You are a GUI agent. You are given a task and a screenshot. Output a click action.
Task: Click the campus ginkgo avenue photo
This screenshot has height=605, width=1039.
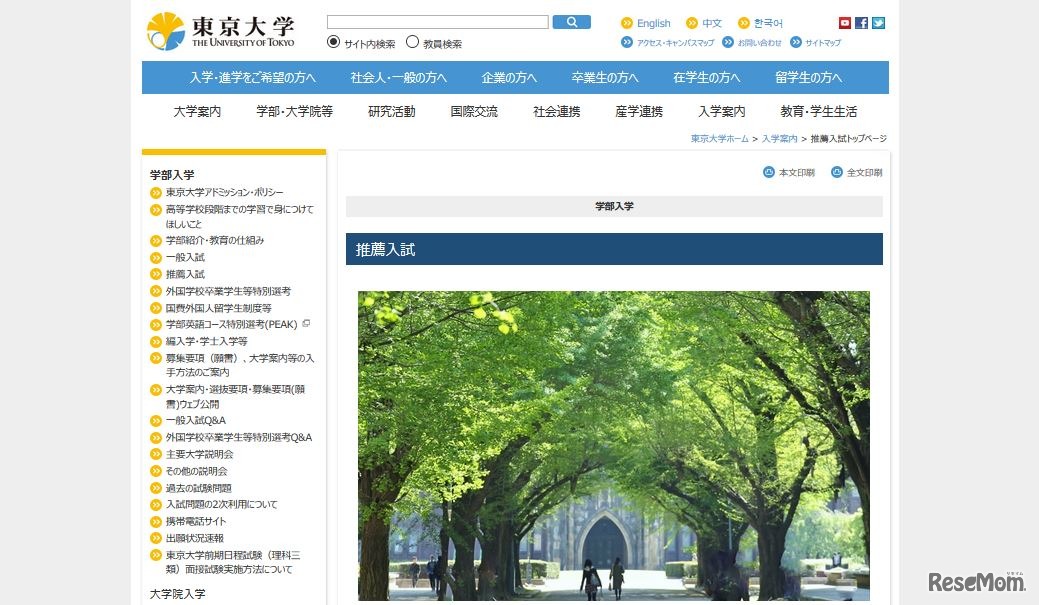coord(613,445)
